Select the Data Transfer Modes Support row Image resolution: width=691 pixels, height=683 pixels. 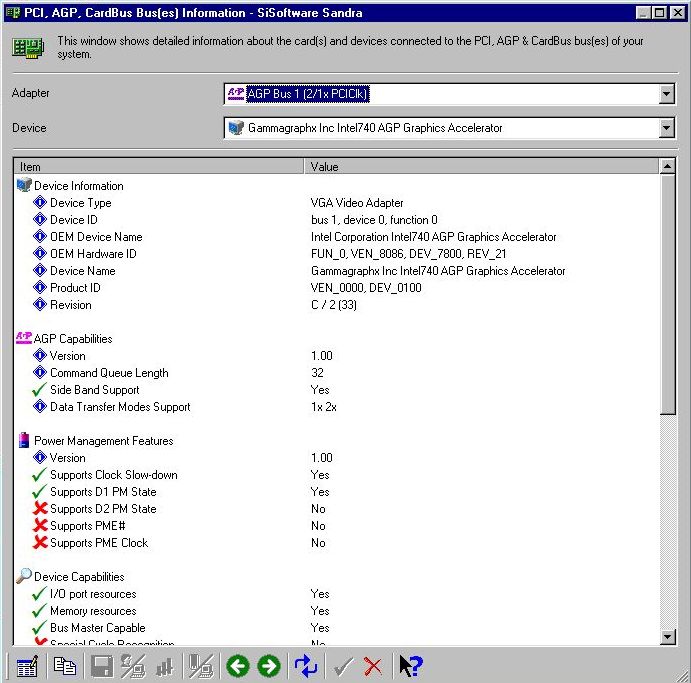(x=337, y=407)
